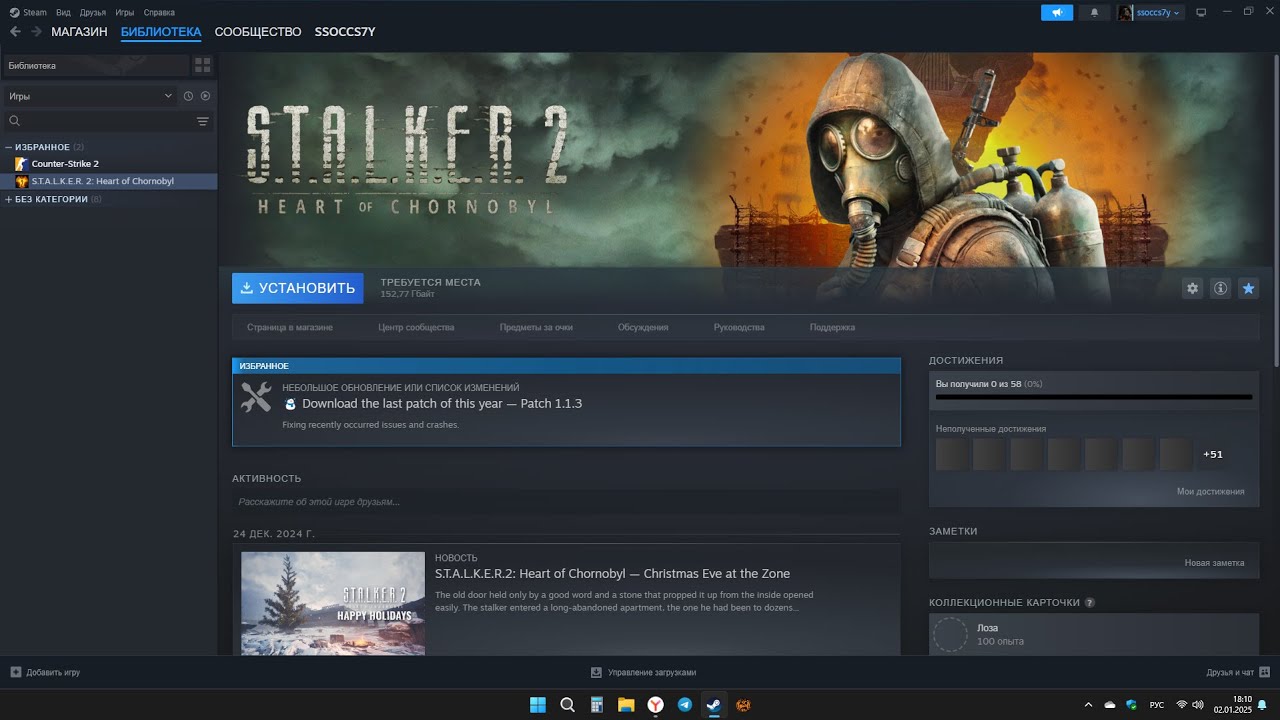Click the recent activity clock icon

(x=188, y=96)
